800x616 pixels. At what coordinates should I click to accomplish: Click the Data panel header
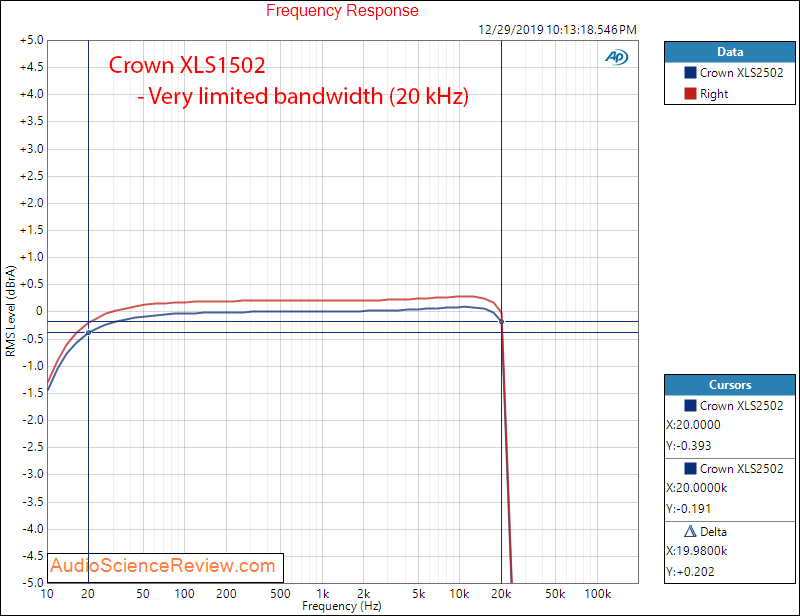tap(729, 51)
